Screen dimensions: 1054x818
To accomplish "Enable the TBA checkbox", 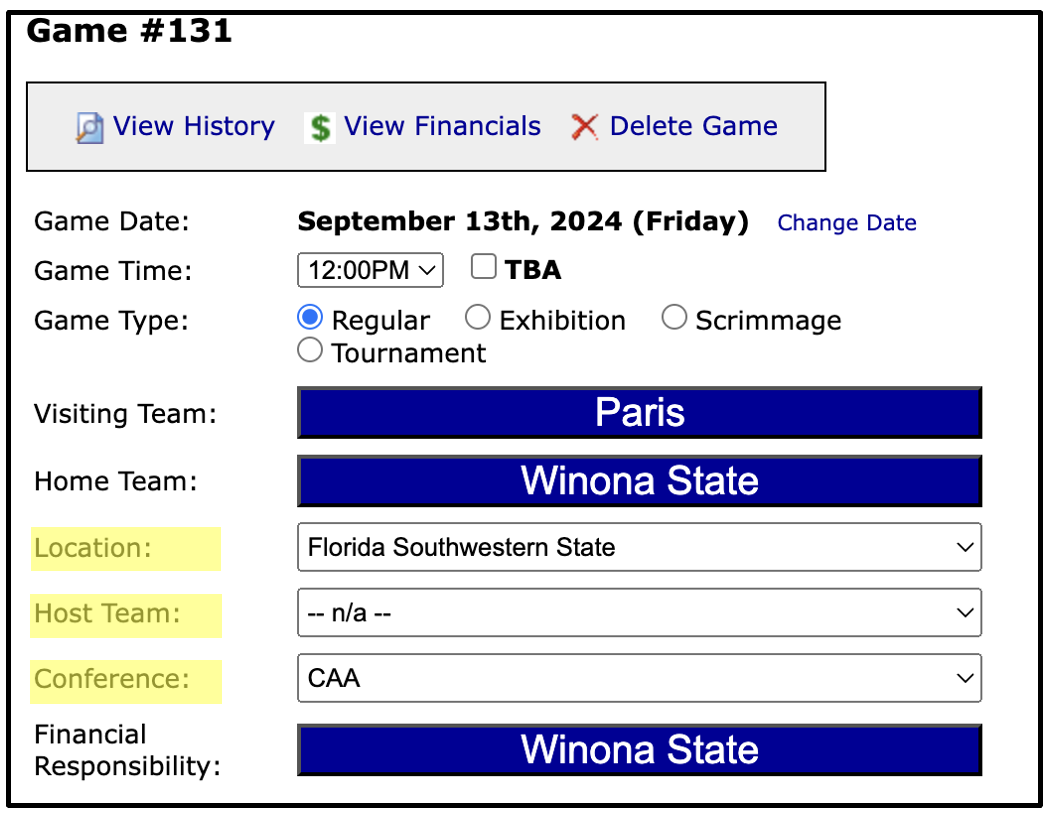I will (483, 267).
